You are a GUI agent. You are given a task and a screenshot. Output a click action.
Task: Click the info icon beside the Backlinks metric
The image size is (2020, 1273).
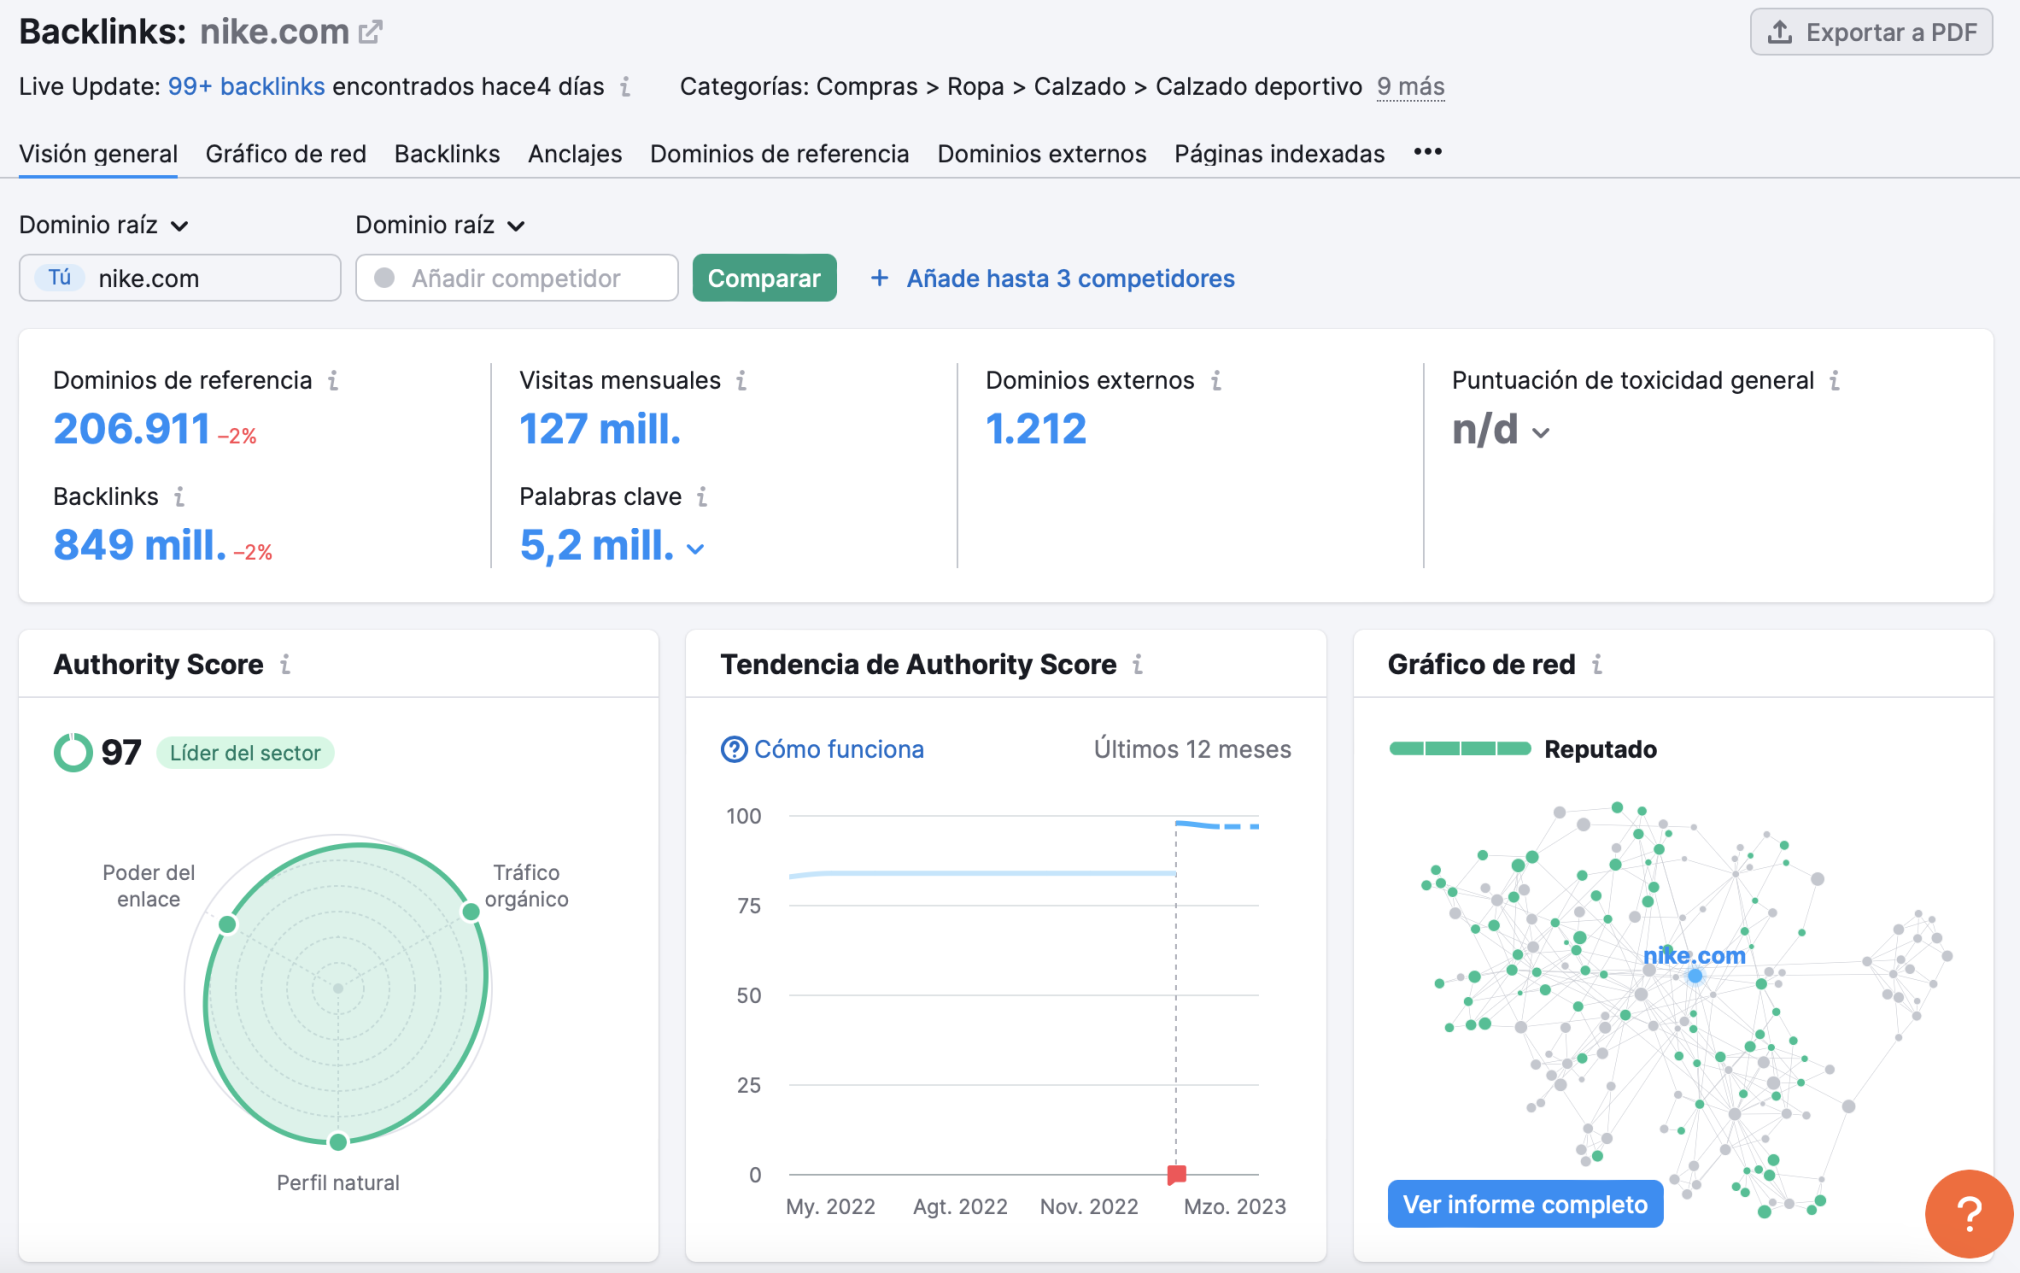(x=181, y=496)
